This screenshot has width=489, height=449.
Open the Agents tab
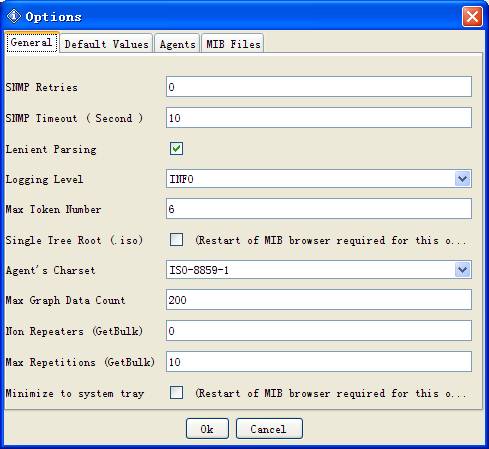click(x=177, y=44)
